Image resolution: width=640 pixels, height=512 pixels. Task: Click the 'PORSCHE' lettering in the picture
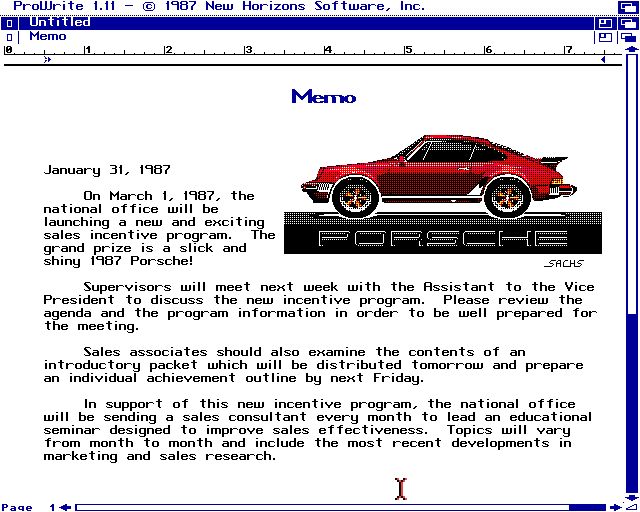pyautogui.click(x=443, y=238)
